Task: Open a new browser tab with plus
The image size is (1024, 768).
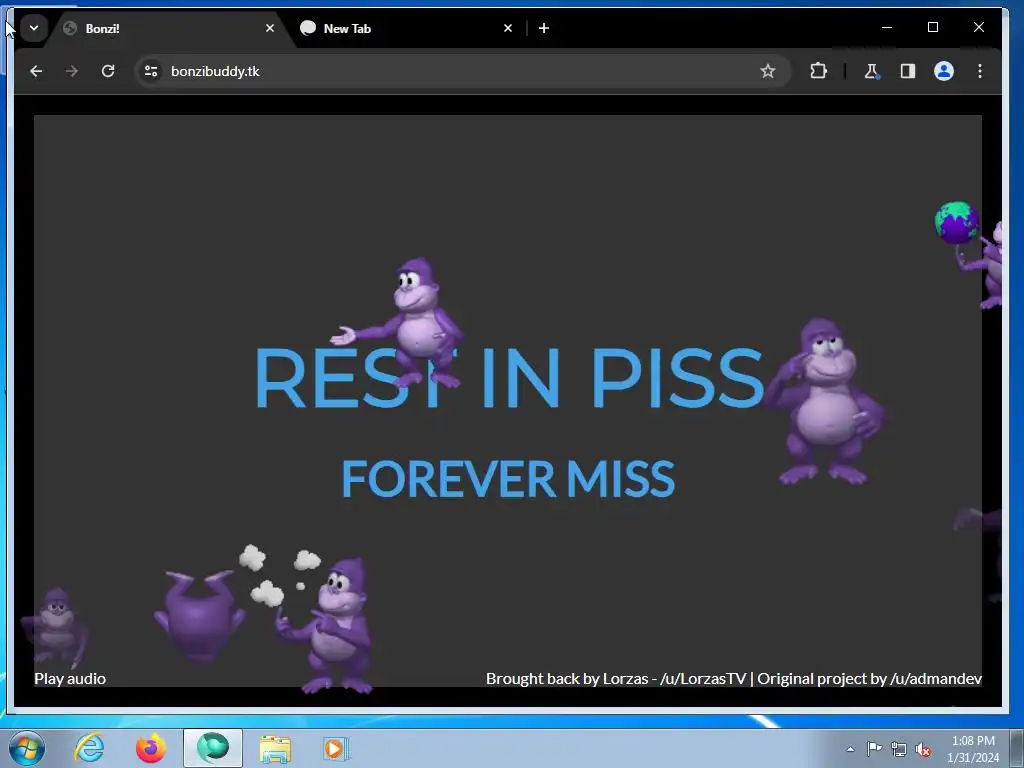Action: [x=544, y=28]
